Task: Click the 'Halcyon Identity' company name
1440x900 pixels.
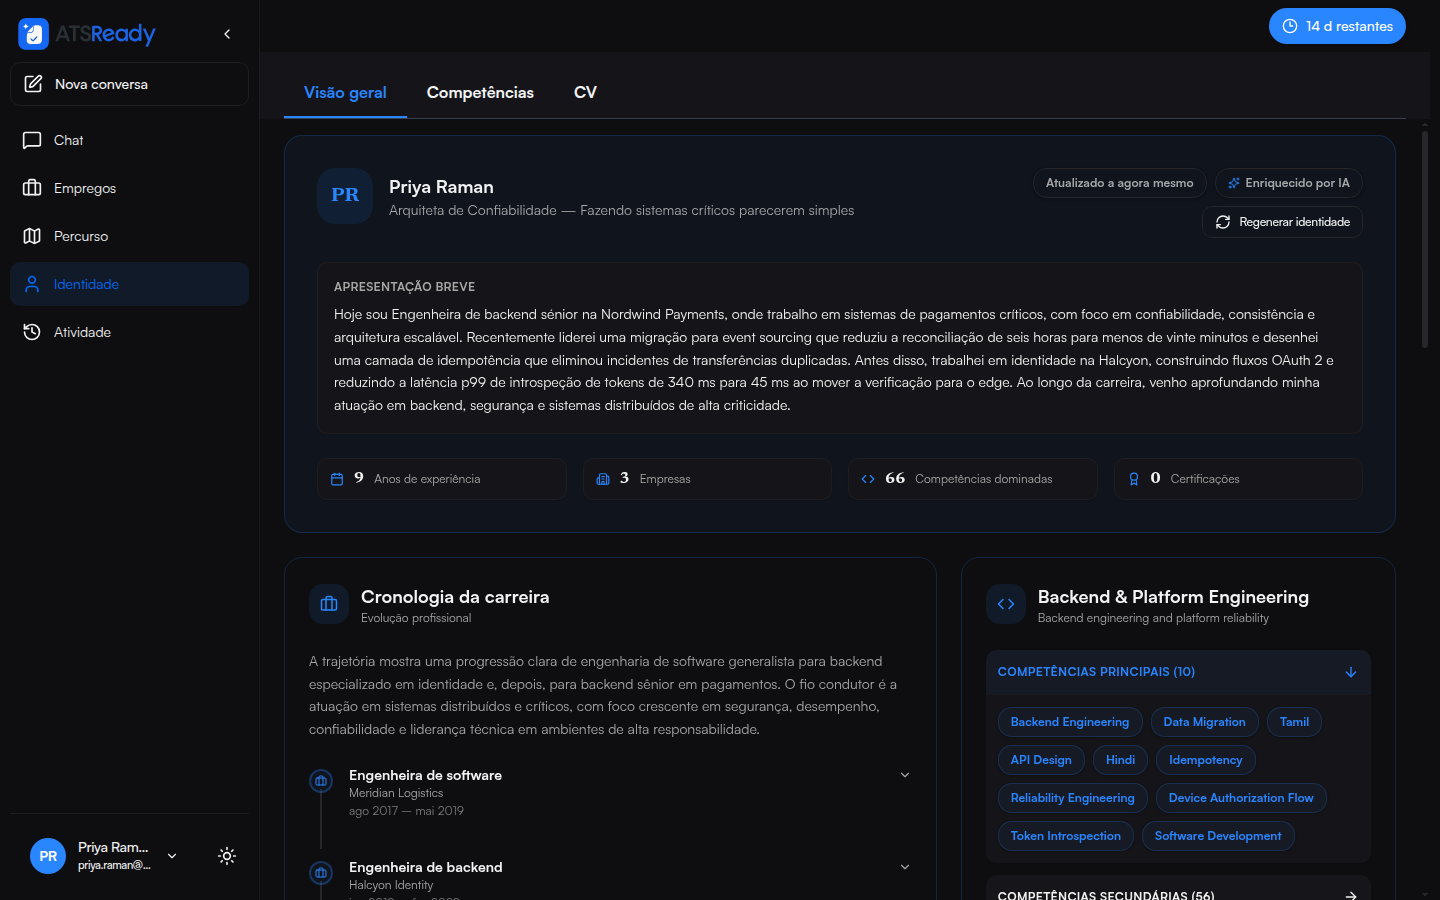Action: click(x=391, y=885)
